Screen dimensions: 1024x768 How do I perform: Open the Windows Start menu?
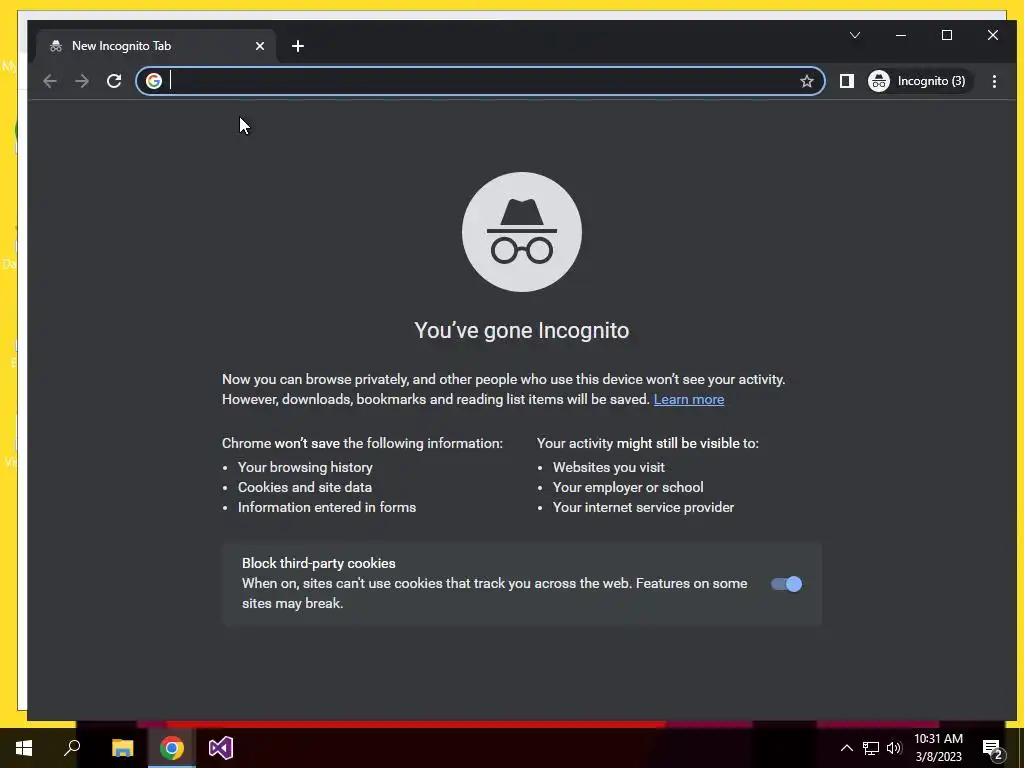24,748
